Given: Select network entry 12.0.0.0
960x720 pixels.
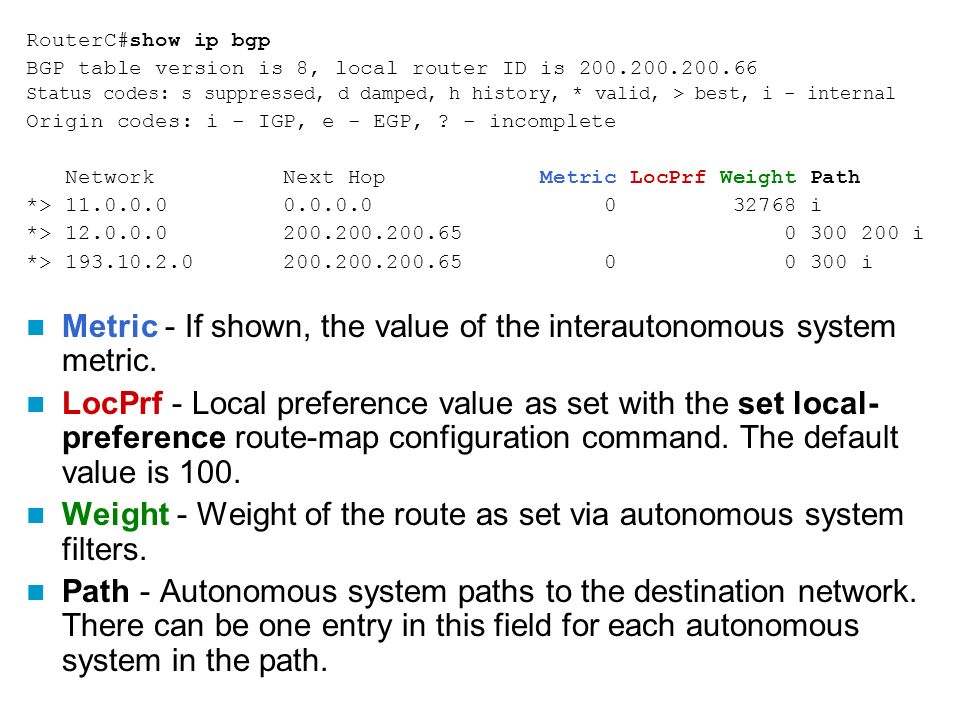Looking at the screenshot, I should coord(116,233).
